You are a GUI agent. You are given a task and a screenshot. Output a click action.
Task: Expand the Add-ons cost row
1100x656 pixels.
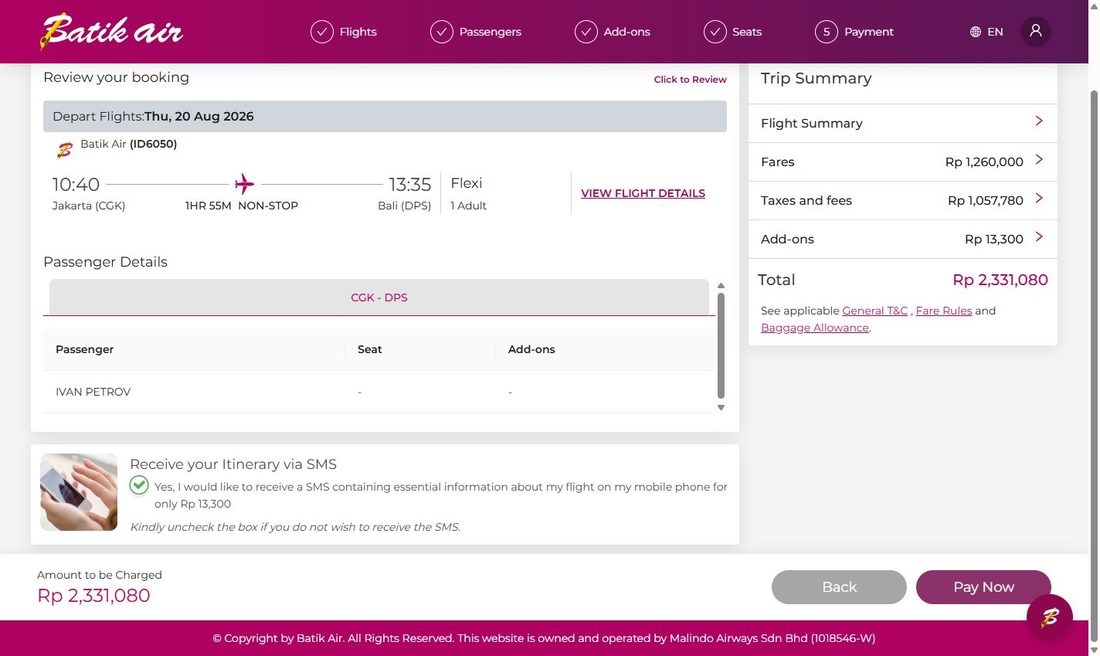coord(902,239)
